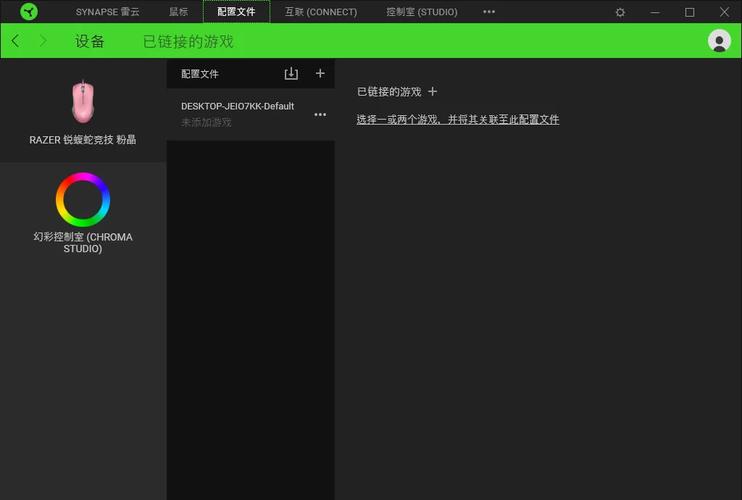The width and height of the screenshot is (742, 500).
Task: Select the 配置文件 tab
Action: 236,12
